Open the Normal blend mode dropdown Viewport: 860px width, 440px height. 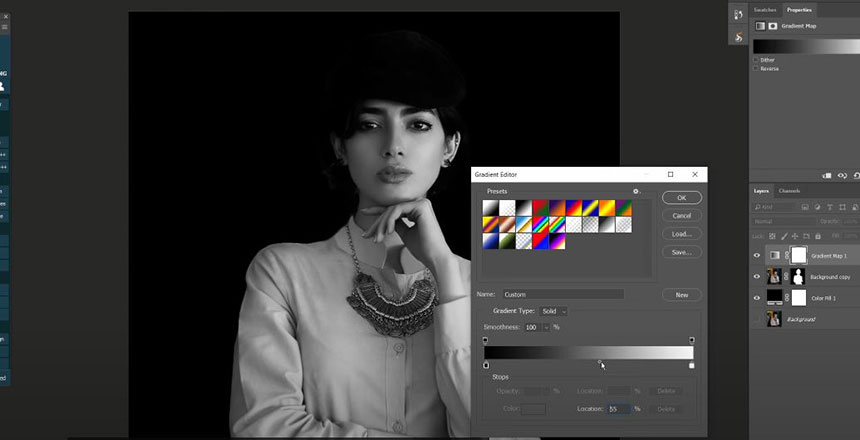pos(783,222)
